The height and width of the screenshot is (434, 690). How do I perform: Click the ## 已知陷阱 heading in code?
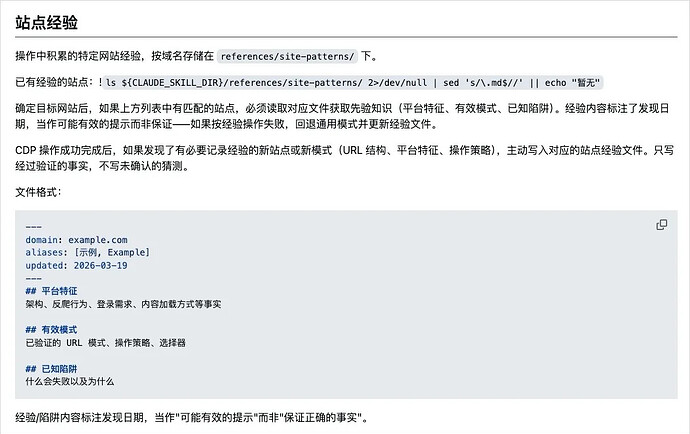pyautogui.click(x=51, y=369)
